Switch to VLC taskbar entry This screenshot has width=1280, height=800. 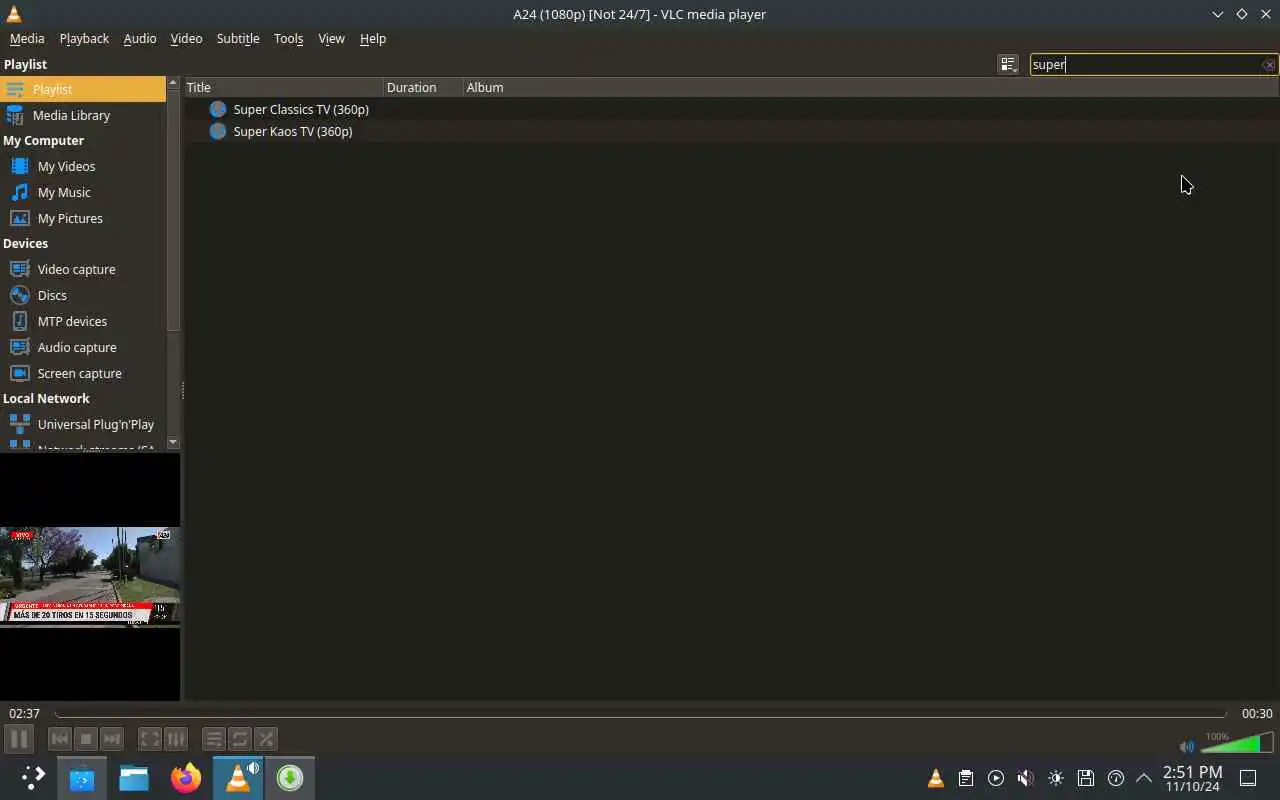coord(238,777)
